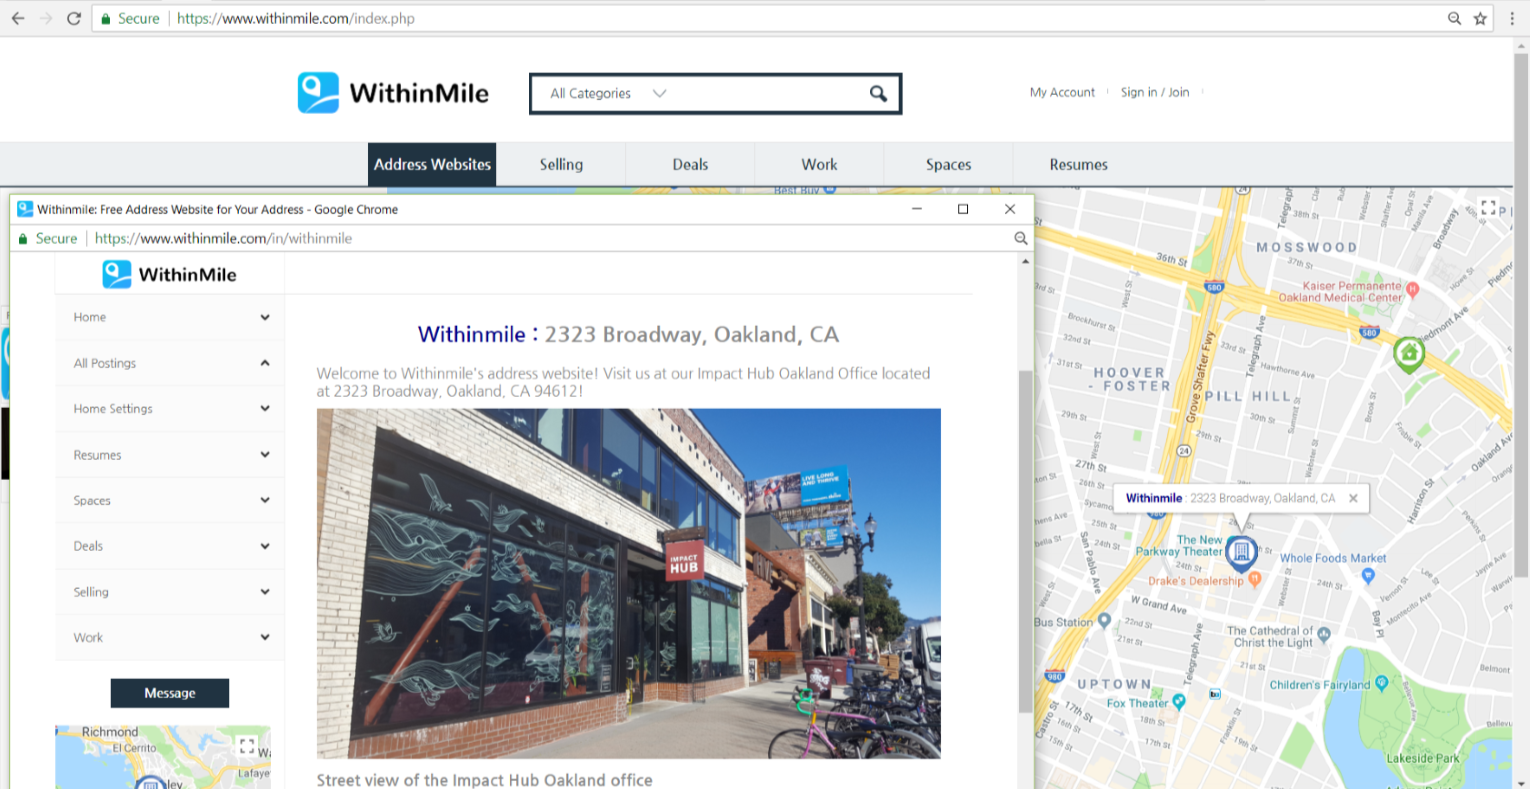Image resolution: width=1530 pixels, height=789 pixels.
Task: Click the search magnifier in the search box
Action: click(x=878, y=93)
